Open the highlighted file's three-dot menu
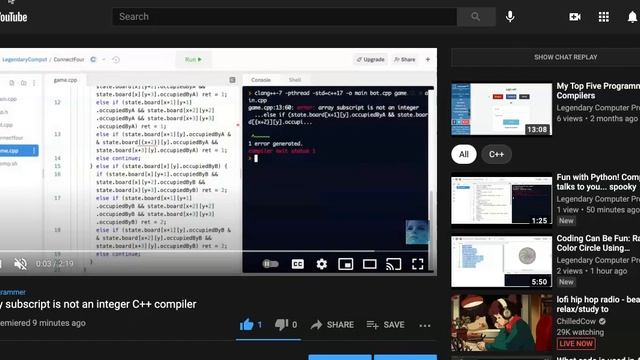This screenshot has height=360, width=640. pos(34,151)
